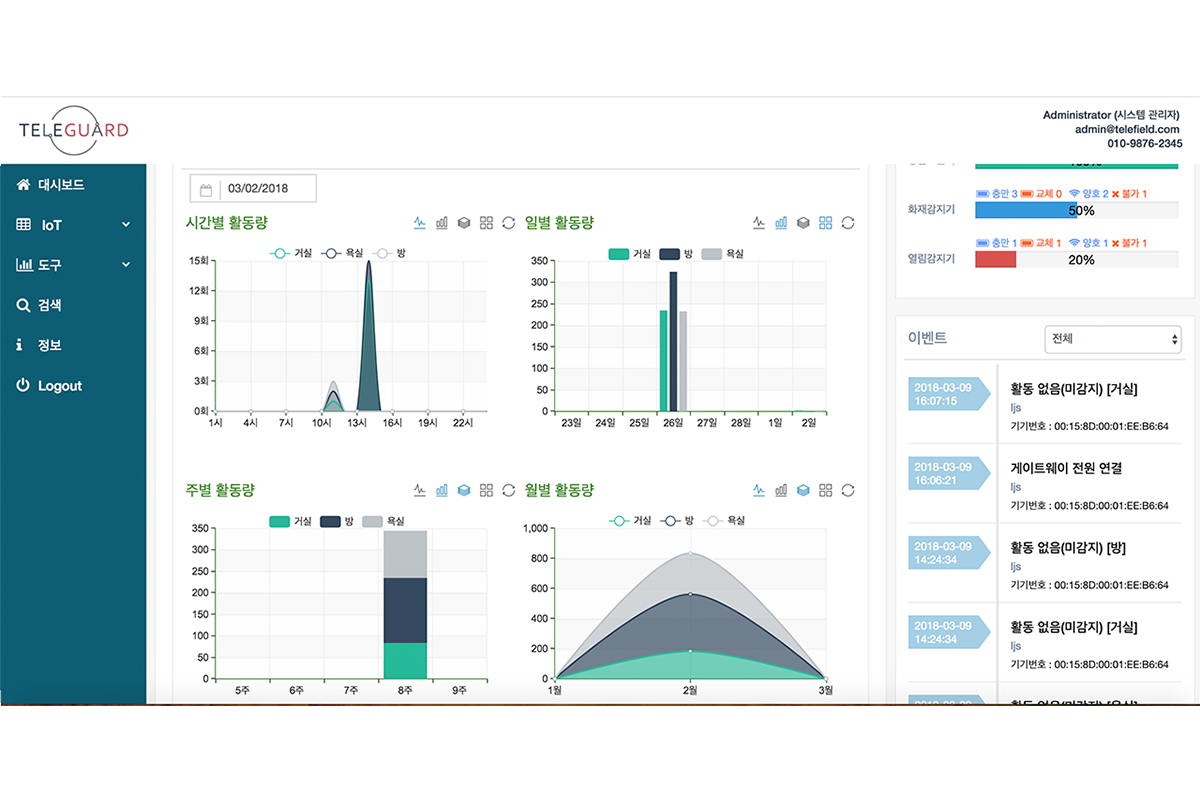Viewport: 1200px width, 800px height.
Task: Open the 대시보드 menu item
Action: [x=60, y=185]
